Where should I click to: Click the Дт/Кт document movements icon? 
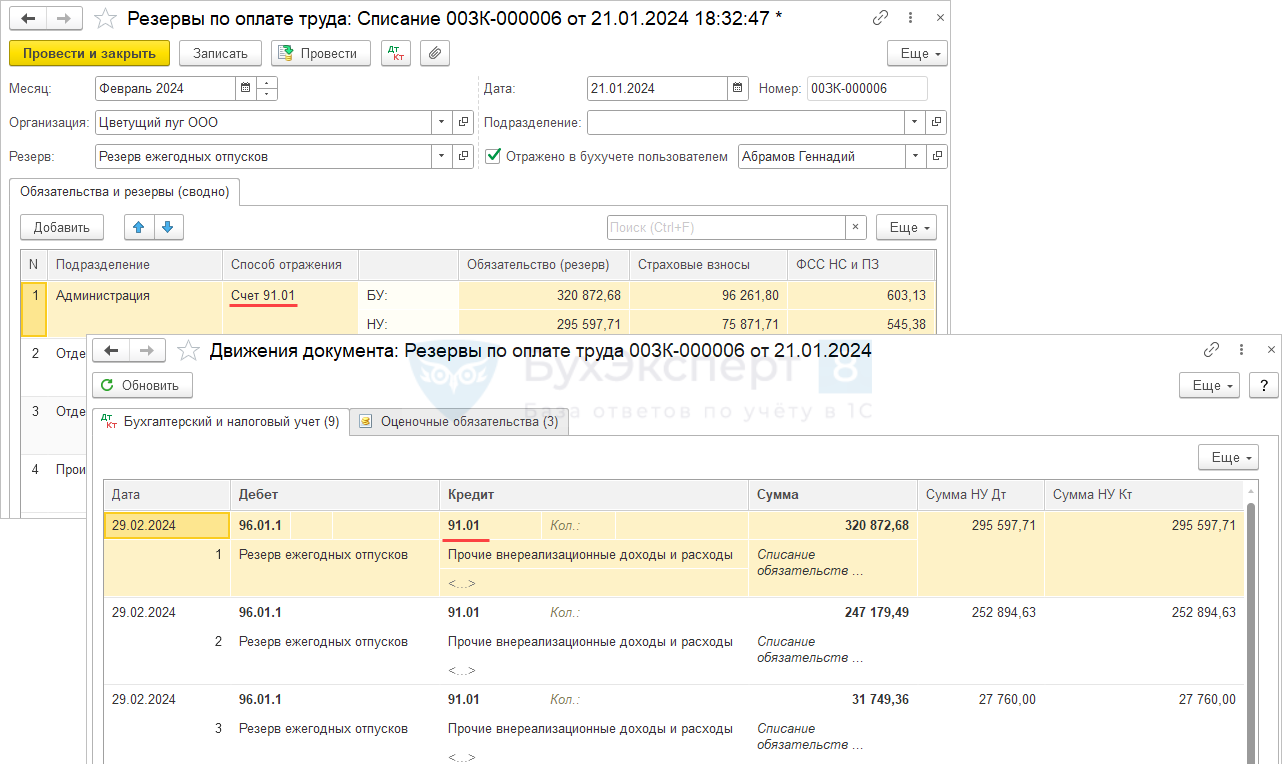pyautogui.click(x=396, y=53)
